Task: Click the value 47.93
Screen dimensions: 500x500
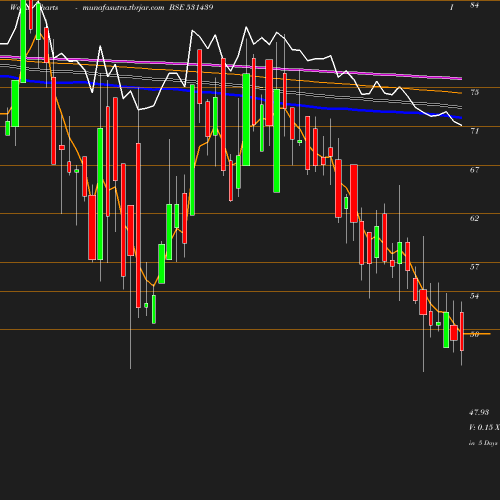Action: [x=479, y=412]
